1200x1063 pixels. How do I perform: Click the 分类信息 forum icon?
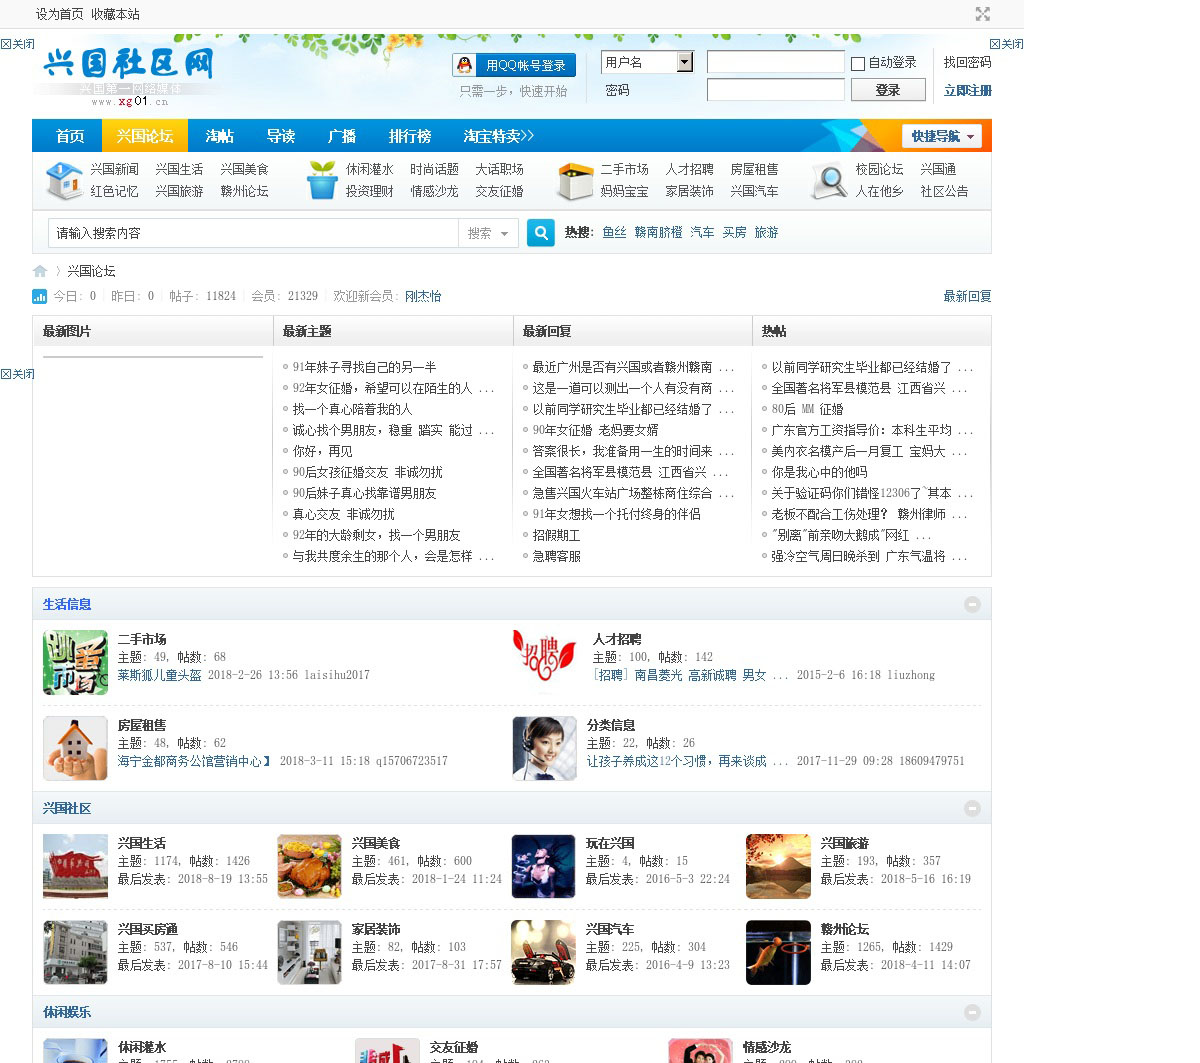tap(545, 748)
